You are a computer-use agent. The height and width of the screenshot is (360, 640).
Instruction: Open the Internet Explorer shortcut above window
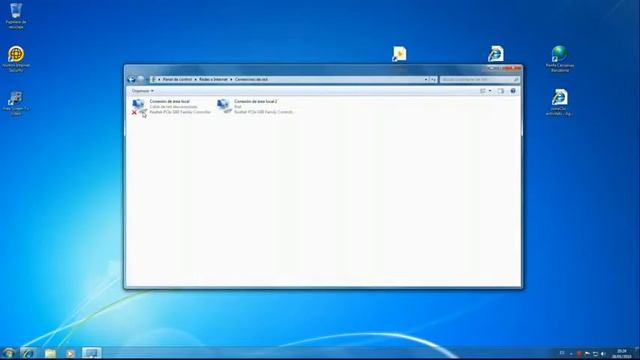[496, 54]
